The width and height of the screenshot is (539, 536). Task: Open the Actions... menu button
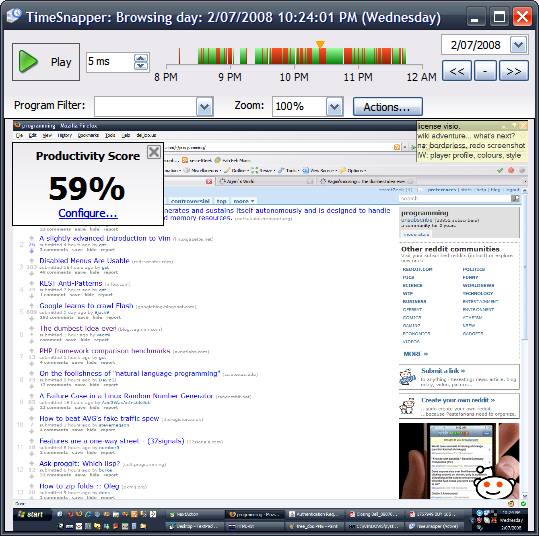[387, 107]
